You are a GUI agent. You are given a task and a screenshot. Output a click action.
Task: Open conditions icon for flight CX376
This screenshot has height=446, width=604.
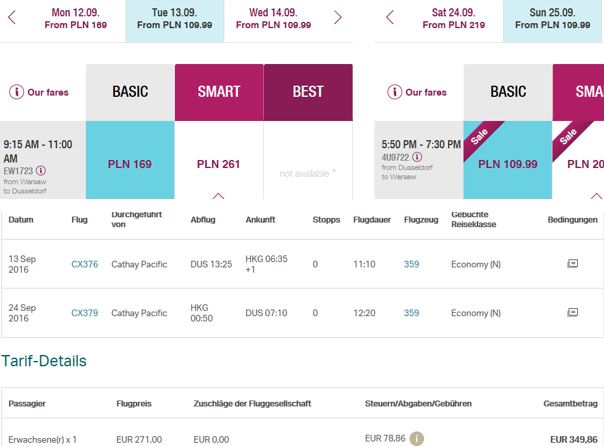(573, 263)
